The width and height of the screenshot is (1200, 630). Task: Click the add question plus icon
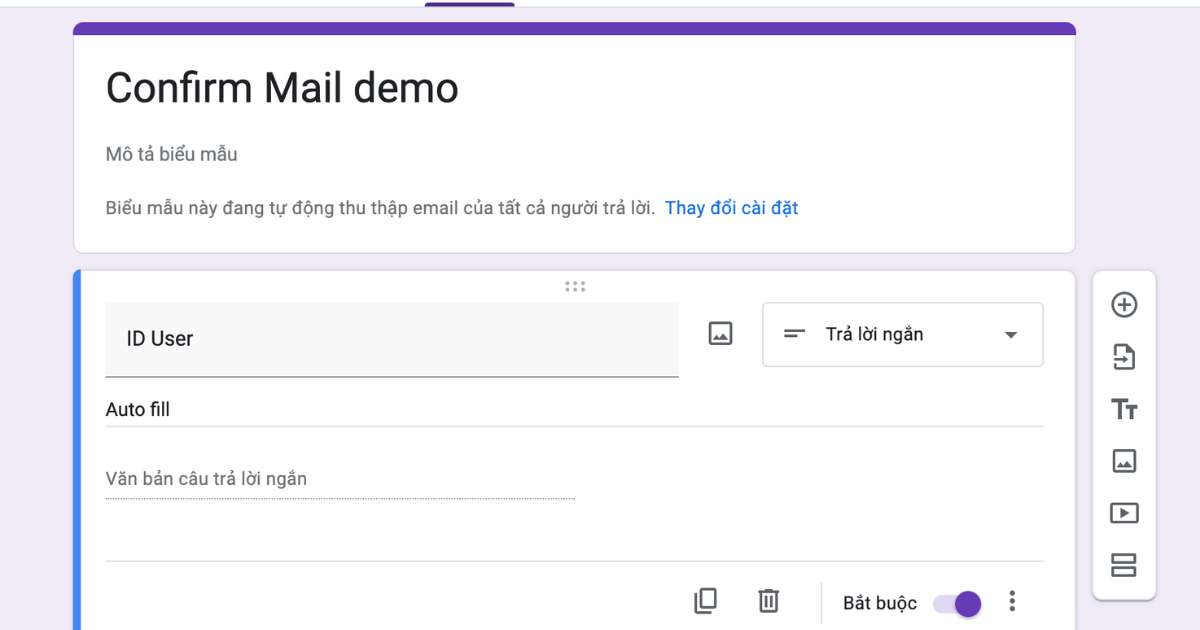pos(1124,305)
